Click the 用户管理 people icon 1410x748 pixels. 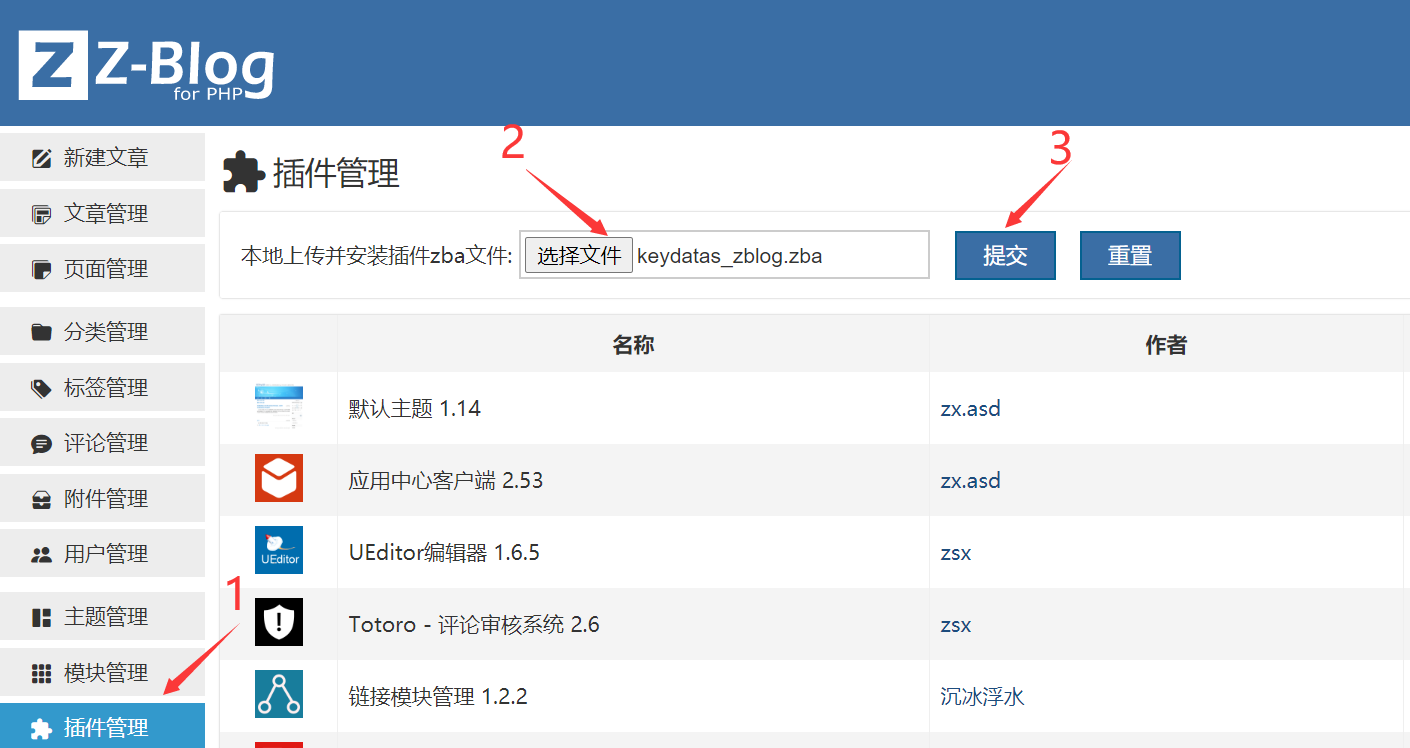(41, 554)
